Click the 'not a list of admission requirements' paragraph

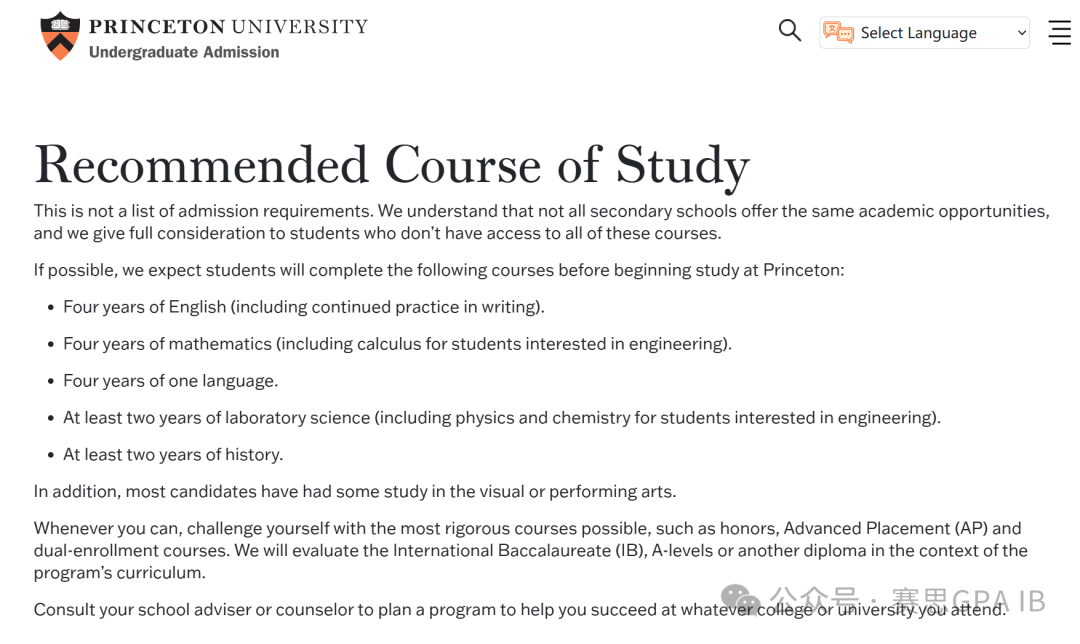pyautogui.click(x=540, y=222)
